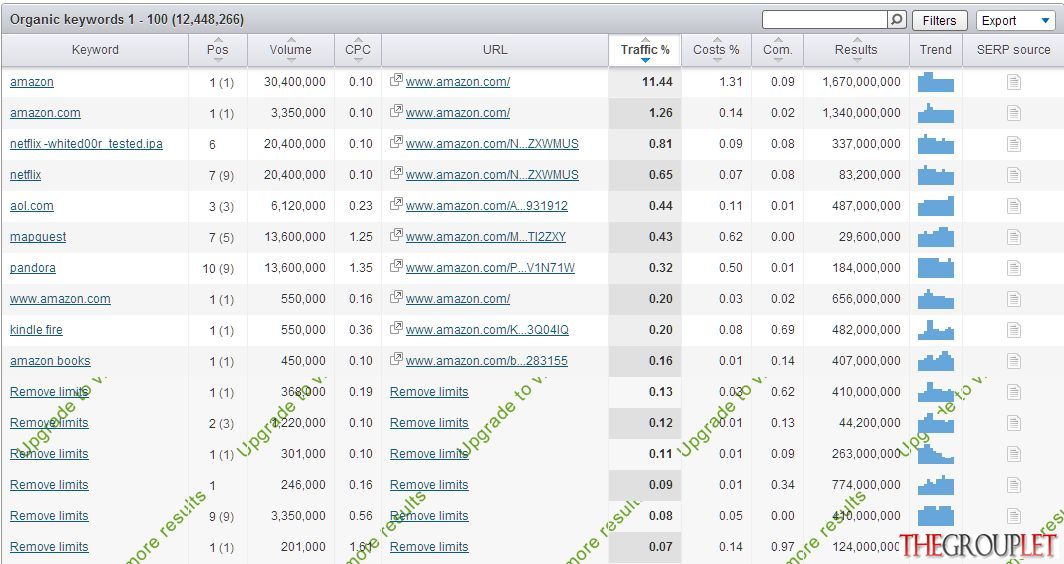Open URL www.amazon.com/P...V1N71W
The width and height of the screenshot is (1064, 564).
tap(490, 268)
